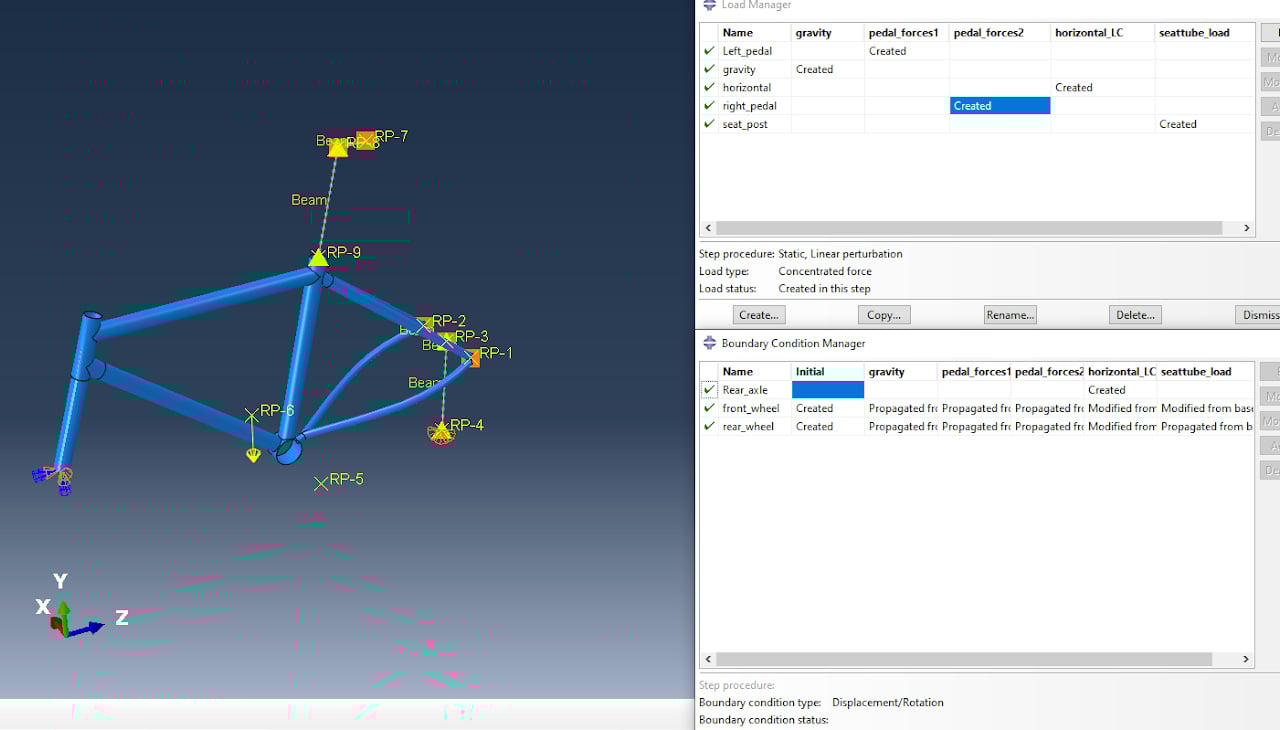
Task: Click the Create... button in Load Manager
Action: [758, 314]
